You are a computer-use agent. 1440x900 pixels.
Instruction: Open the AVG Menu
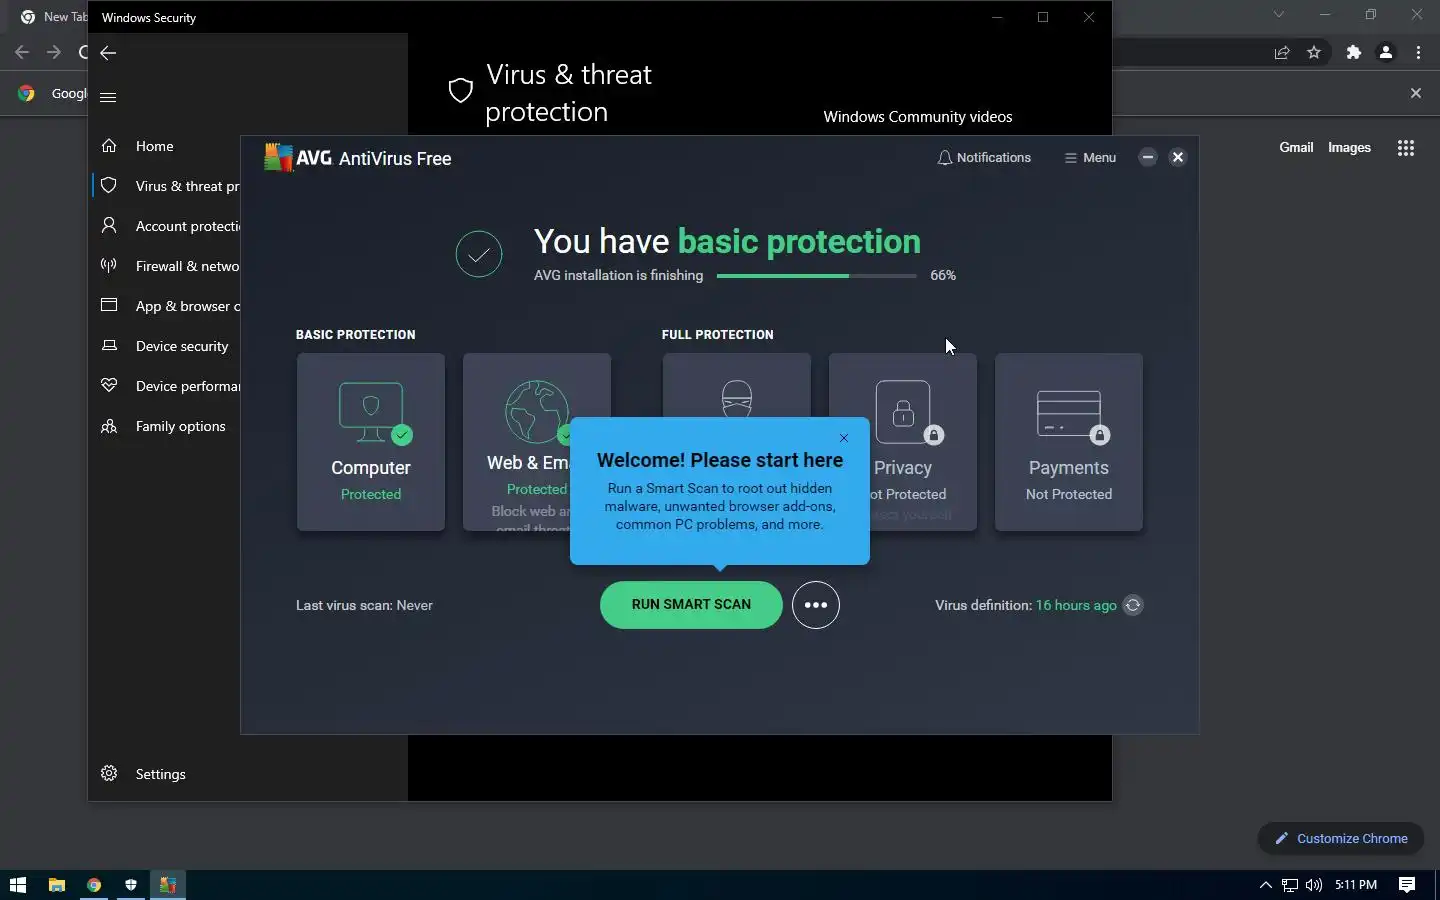pos(1090,158)
